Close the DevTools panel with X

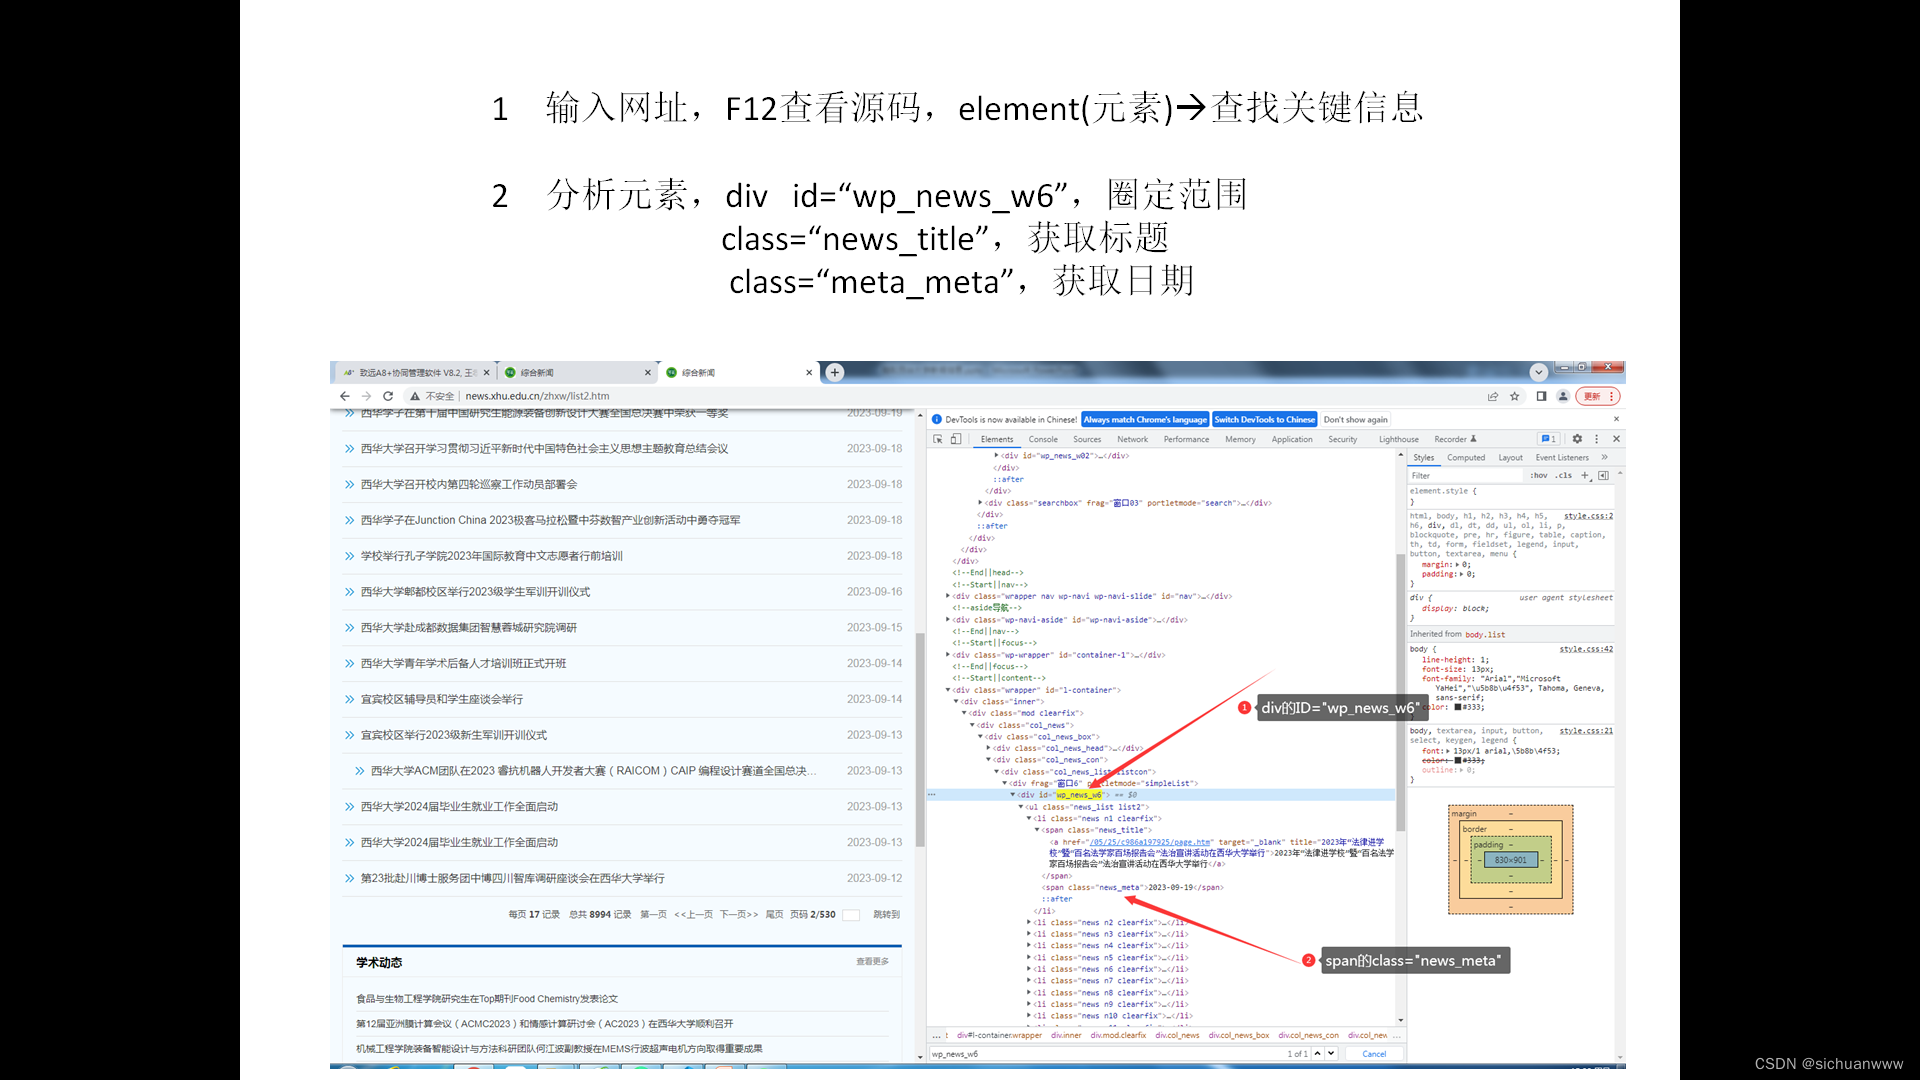(x=1616, y=439)
